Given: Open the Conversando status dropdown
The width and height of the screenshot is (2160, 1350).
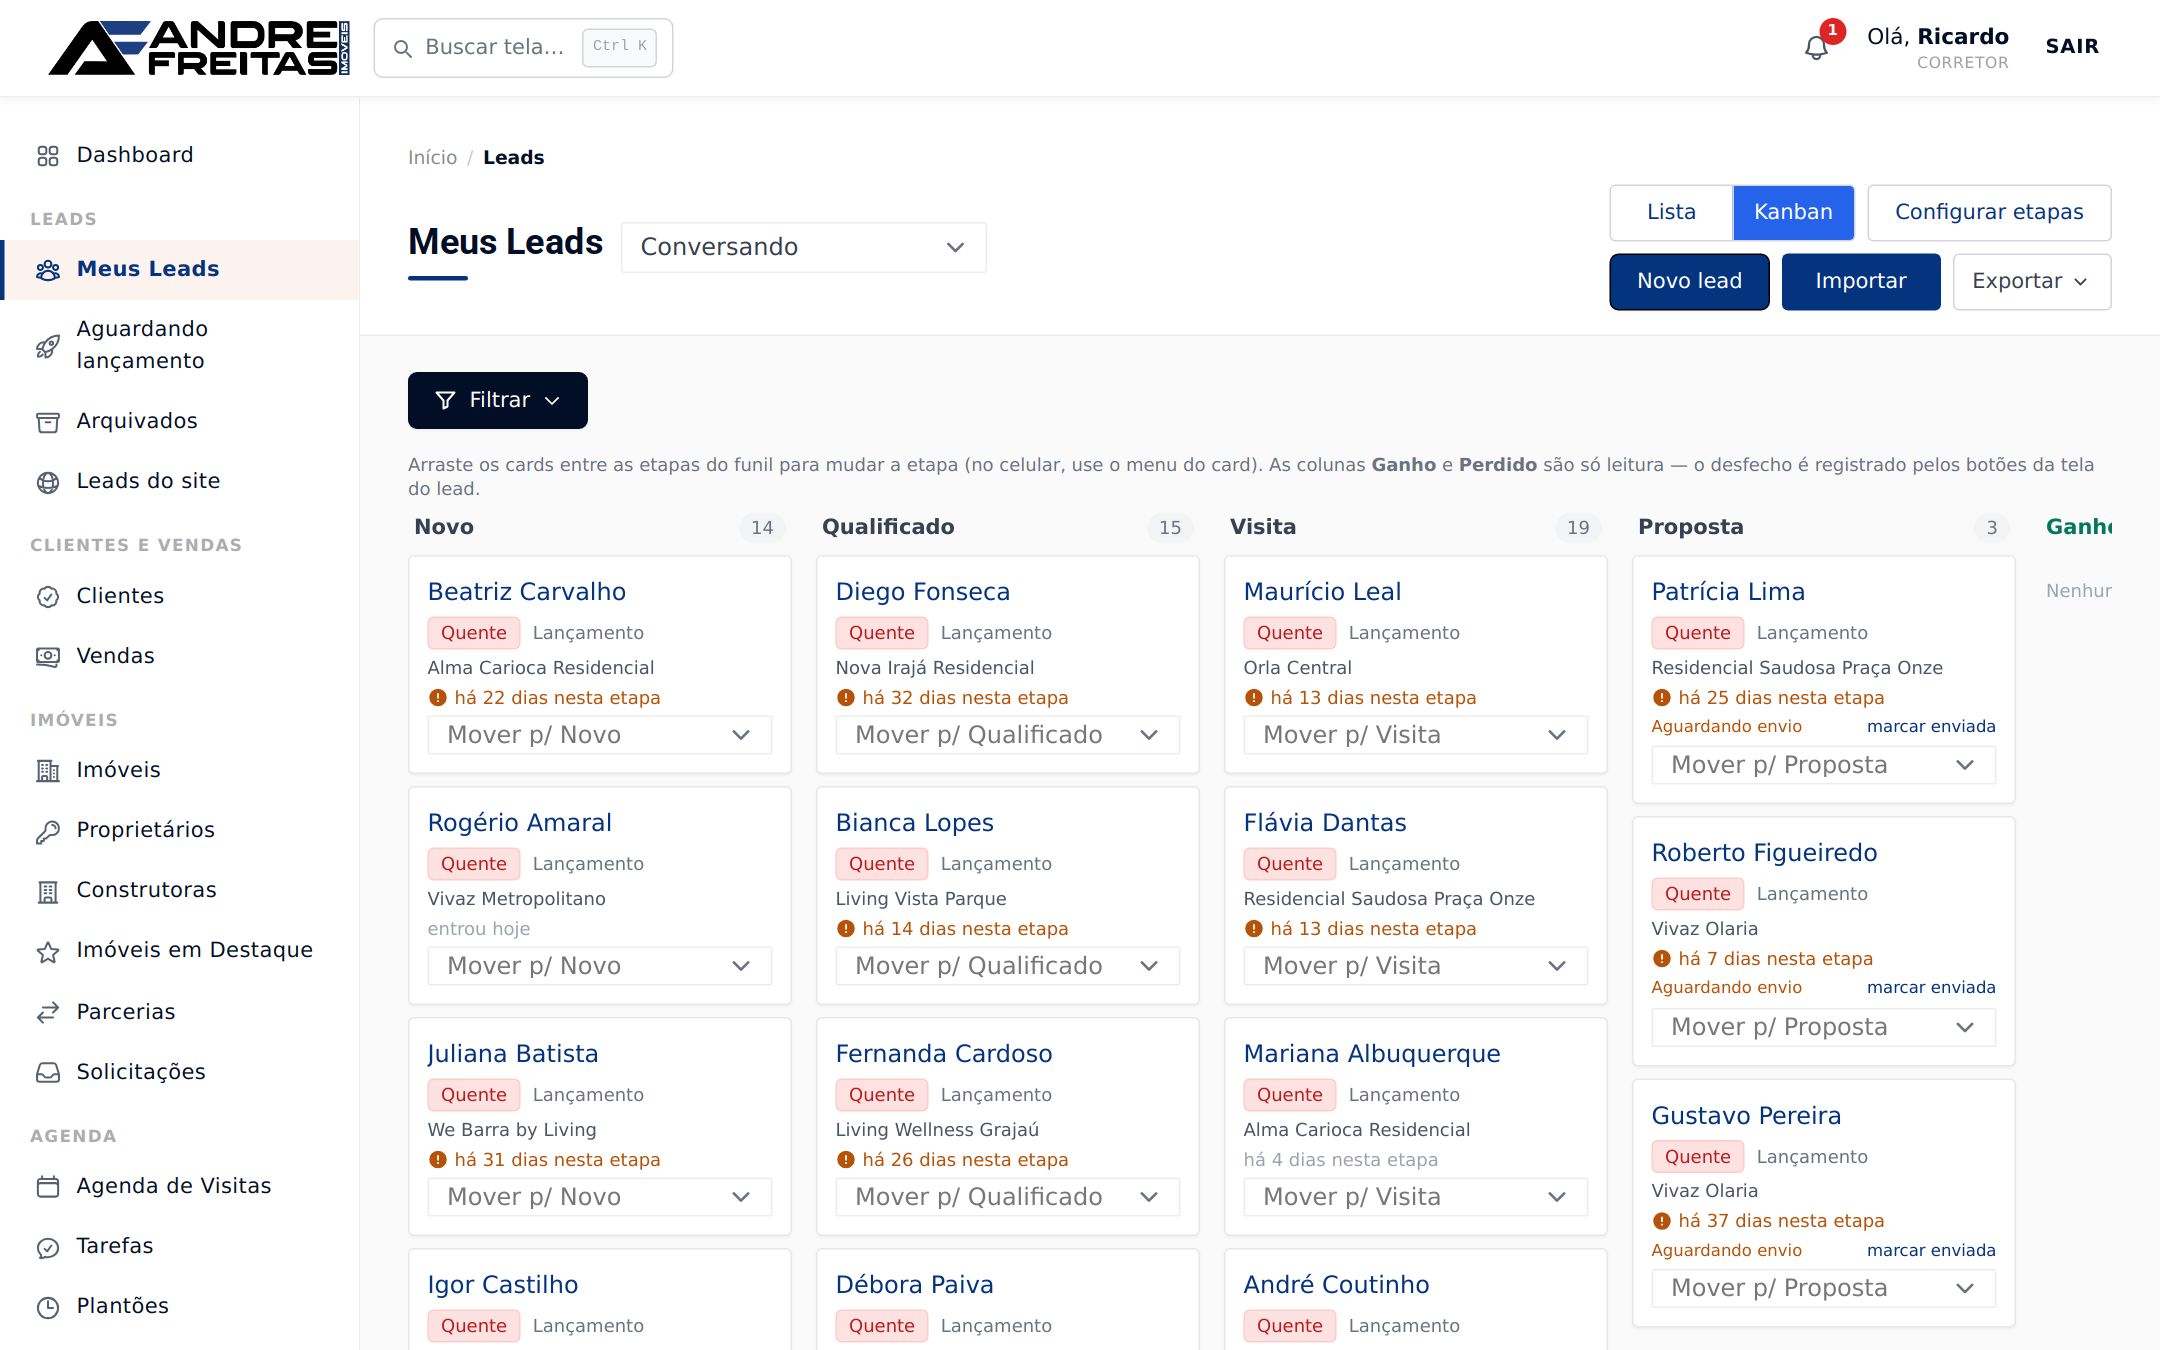Looking at the screenshot, I should [803, 247].
